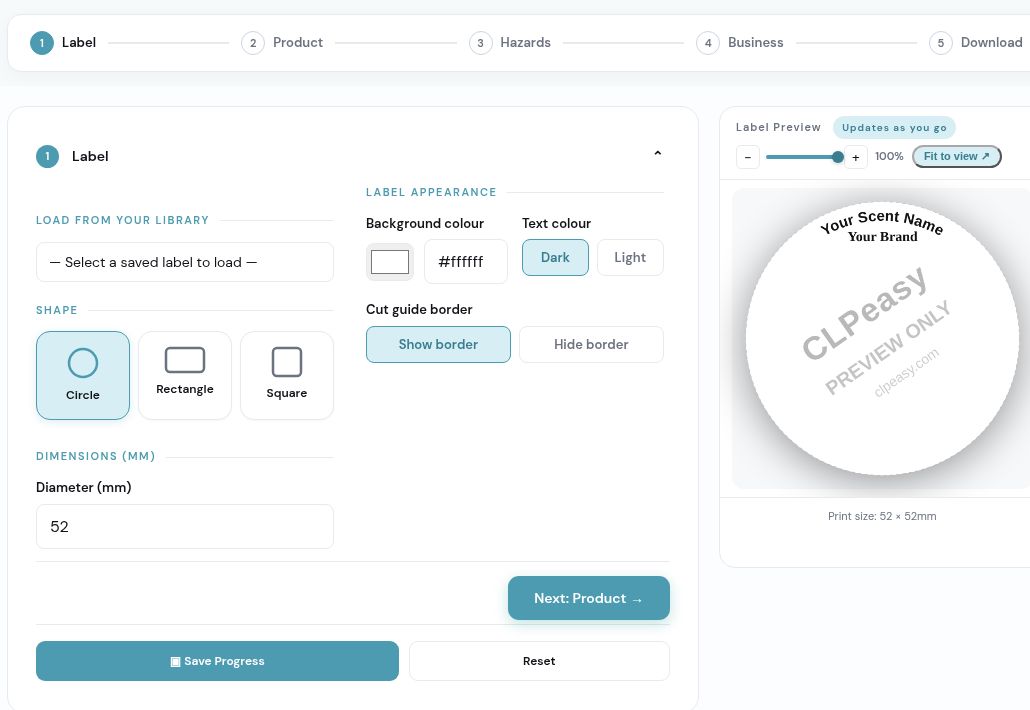Click step 4 number circle

[x=708, y=43]
